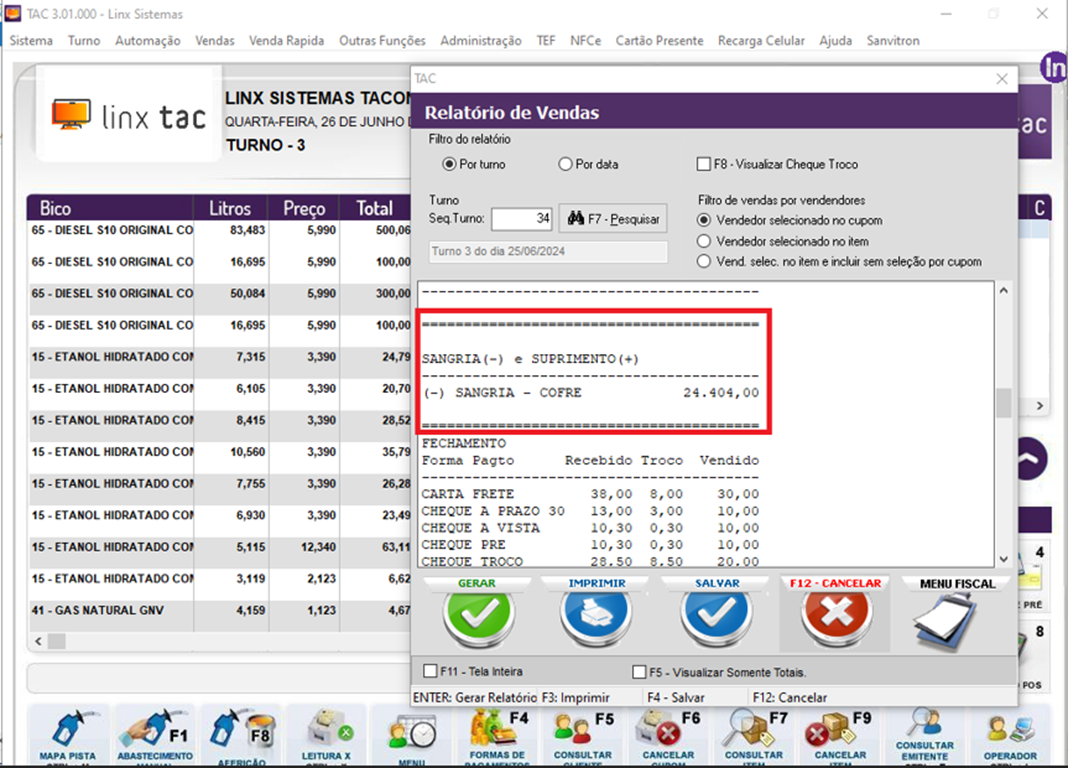Click sales table left scroll arrow

39,641
